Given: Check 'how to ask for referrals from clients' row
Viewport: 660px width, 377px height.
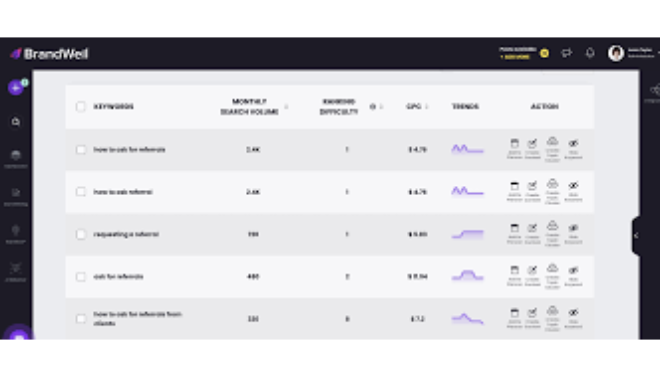Looking at the screenshot, I should [81, 319].
